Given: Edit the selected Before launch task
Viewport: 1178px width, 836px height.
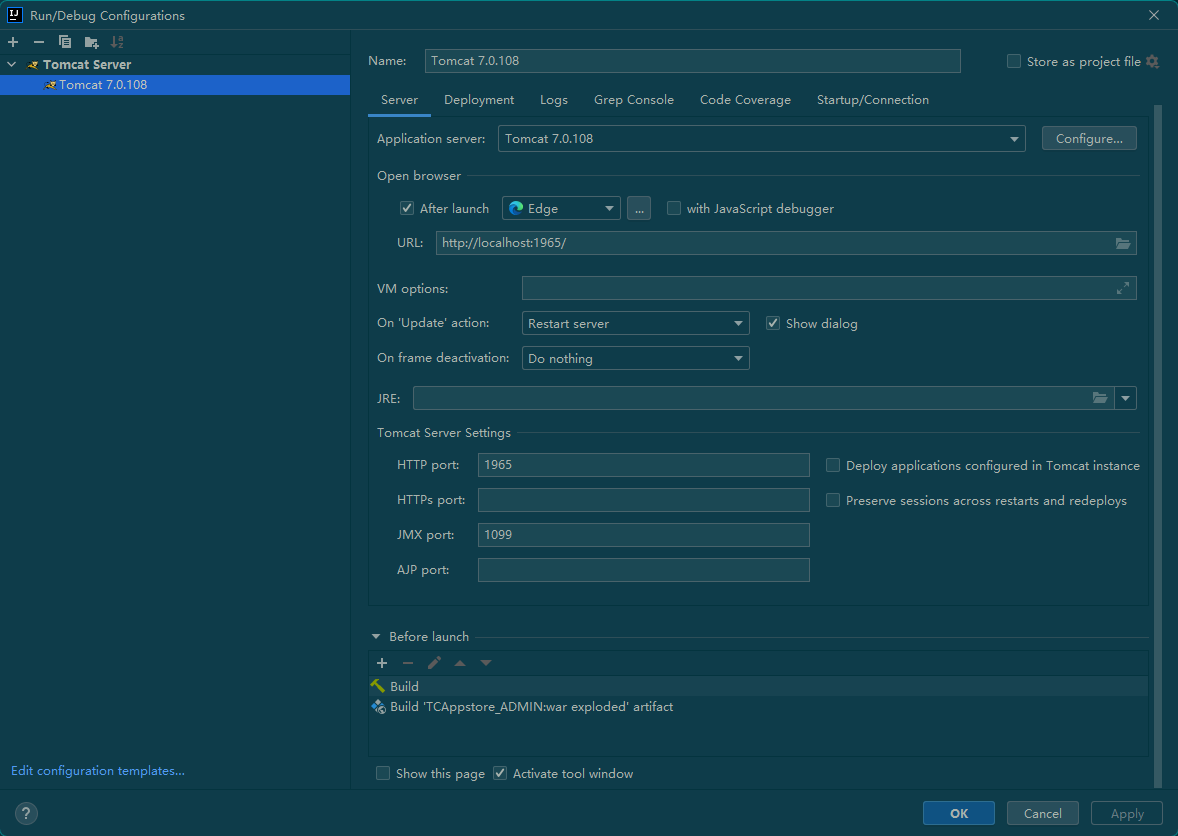Looking at the screenshot, I should pos(434,662).
